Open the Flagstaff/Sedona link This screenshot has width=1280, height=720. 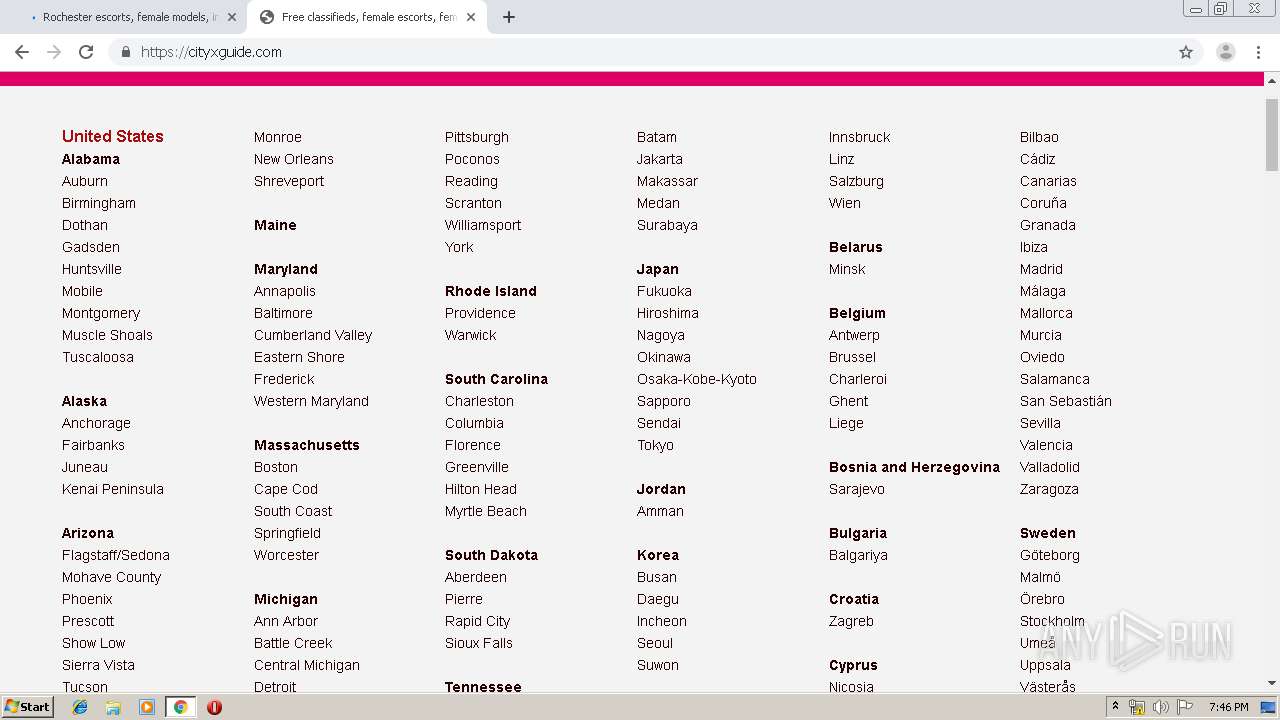[116, 555]
